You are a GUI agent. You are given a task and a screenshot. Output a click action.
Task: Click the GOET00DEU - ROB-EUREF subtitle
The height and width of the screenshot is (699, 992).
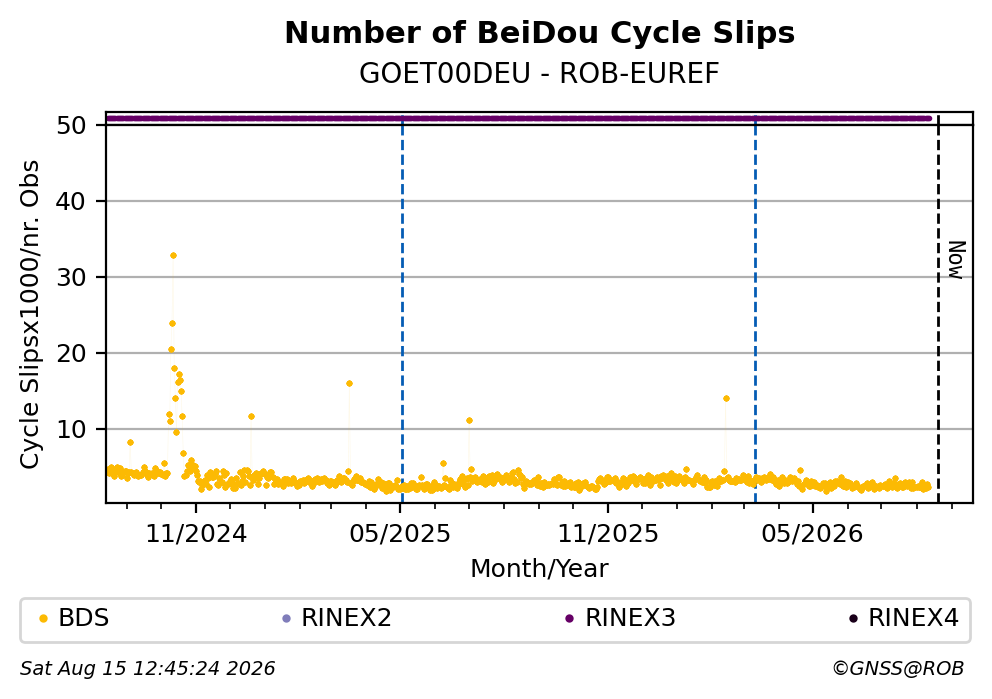pyautogui.click(x=539, y=73)
